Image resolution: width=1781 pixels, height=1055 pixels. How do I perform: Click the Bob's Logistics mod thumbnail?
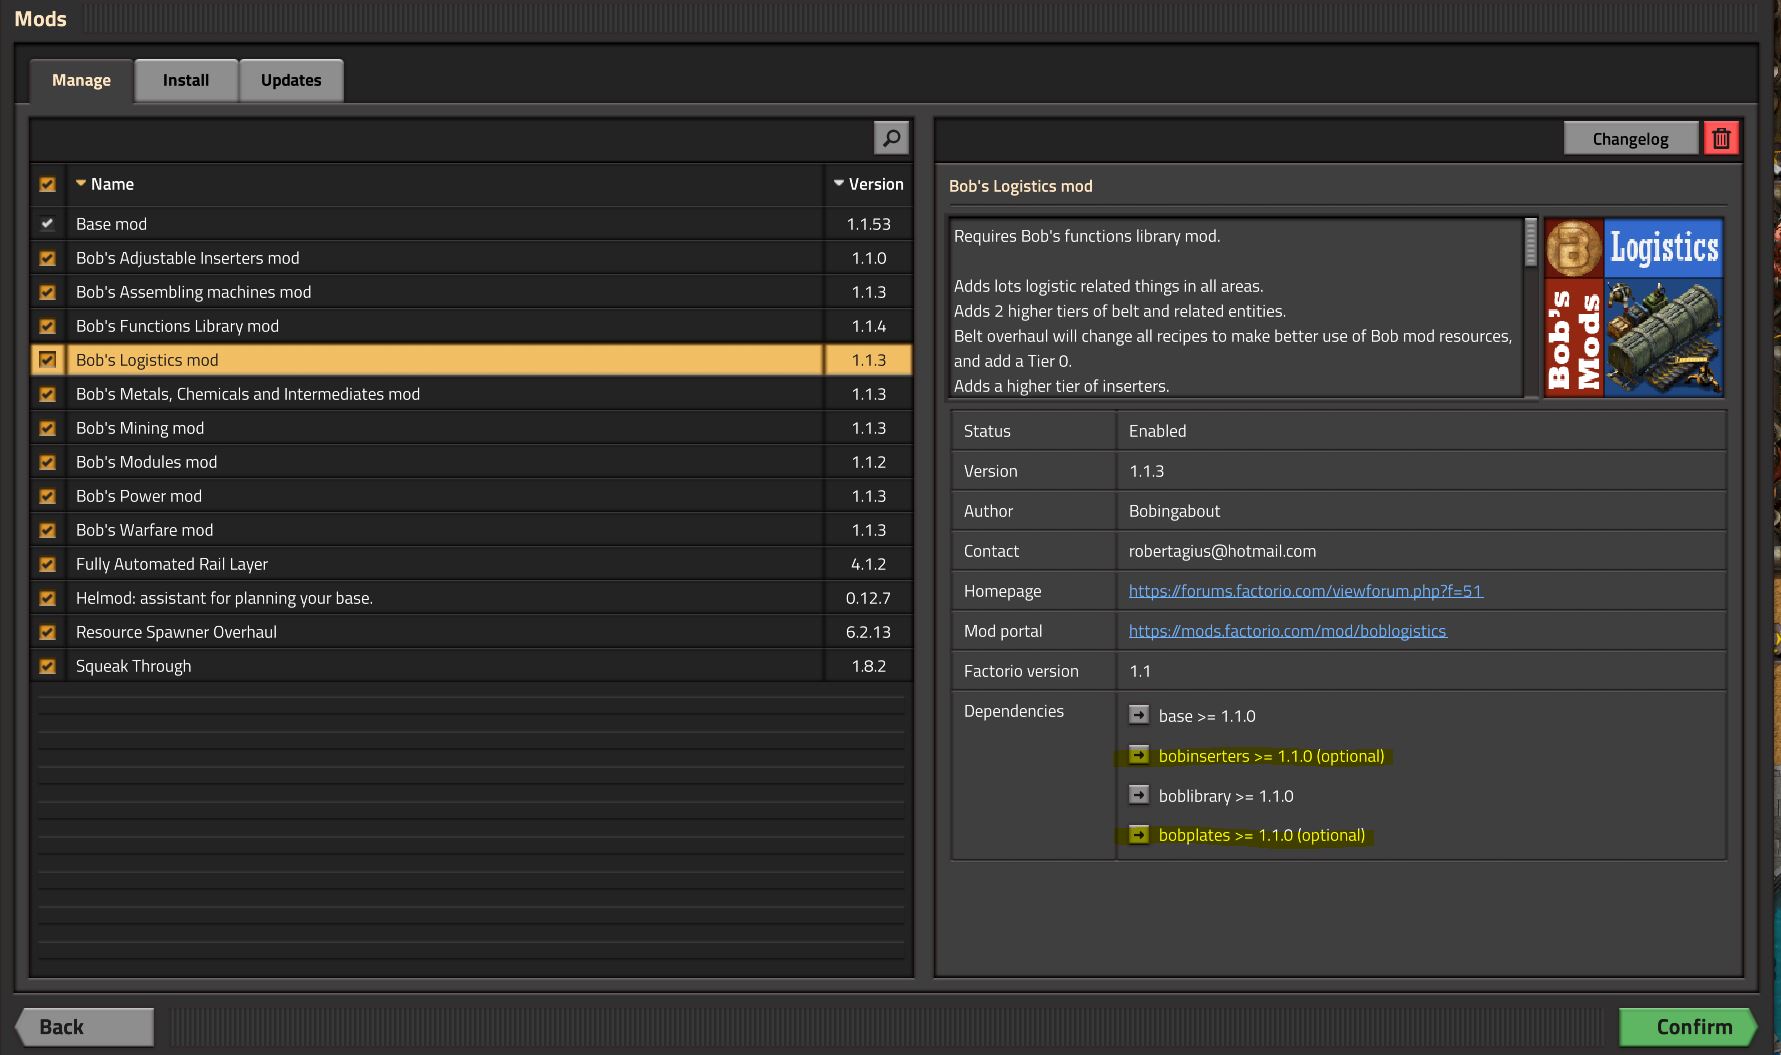click(x=1634, y=308)
